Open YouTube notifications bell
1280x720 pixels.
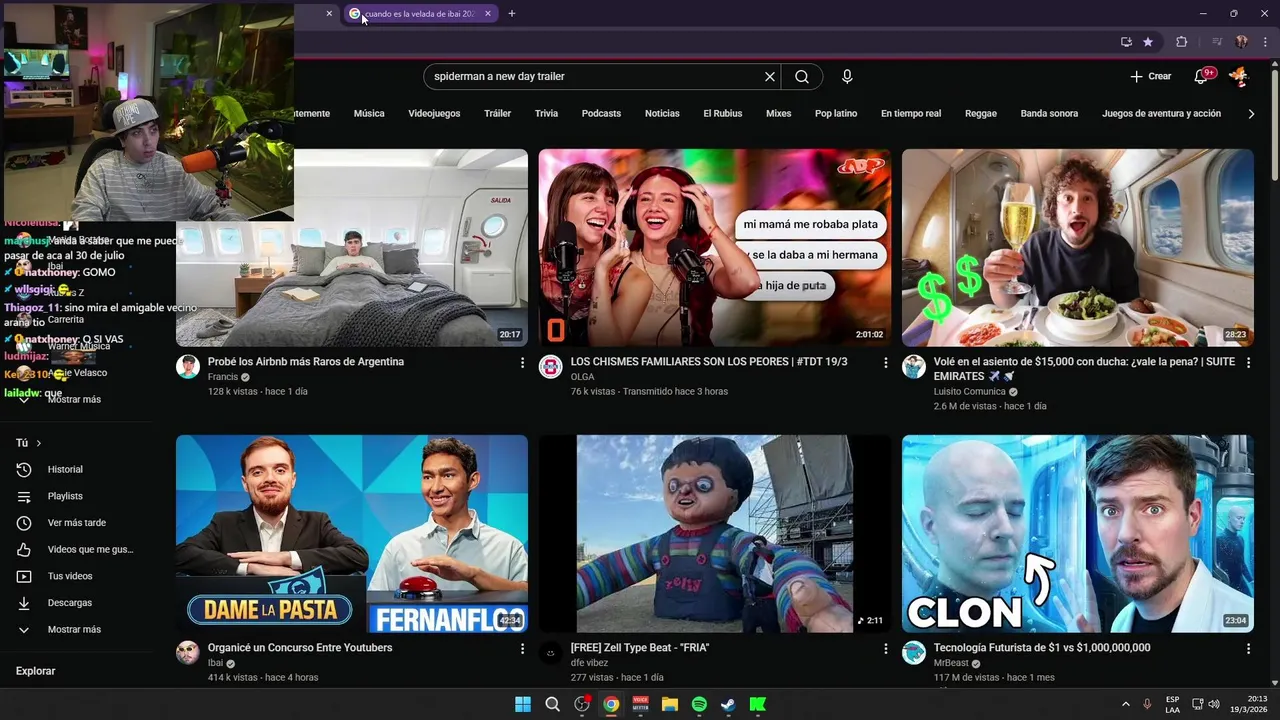tap(1202, 76)
